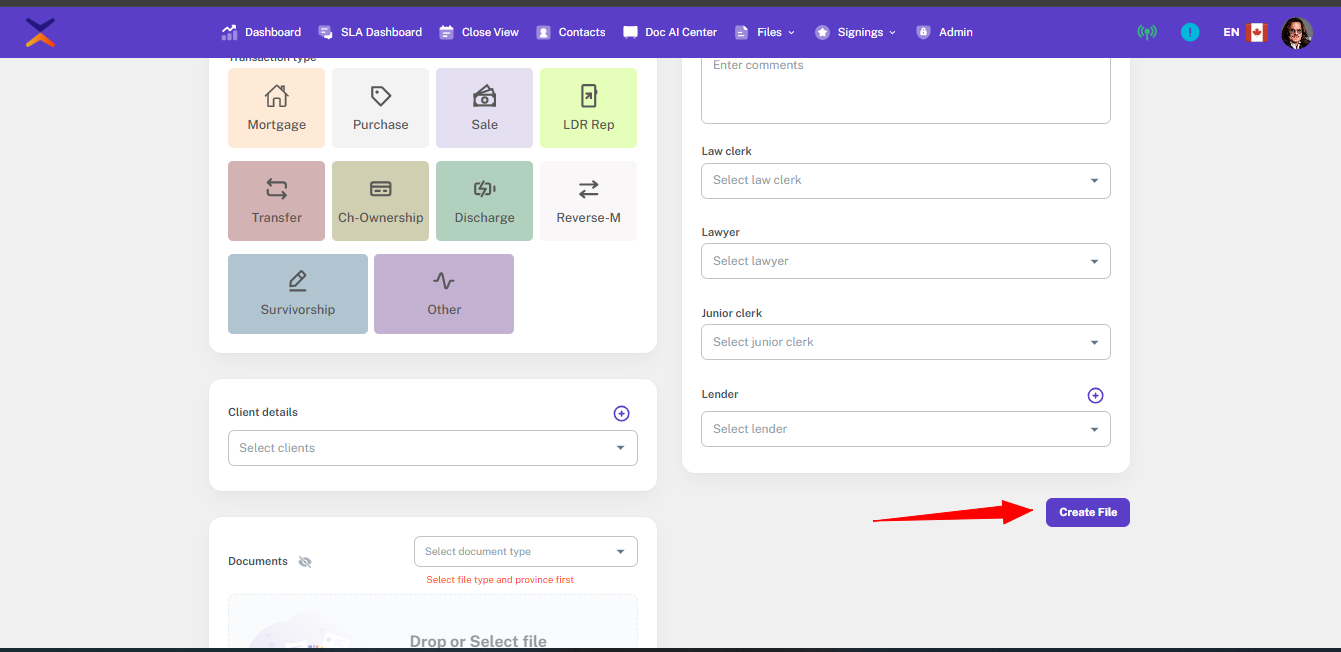Screen dimensions: 1341x652
Task: Select the LDR Rep transaction option
Action: pos(588,108)
